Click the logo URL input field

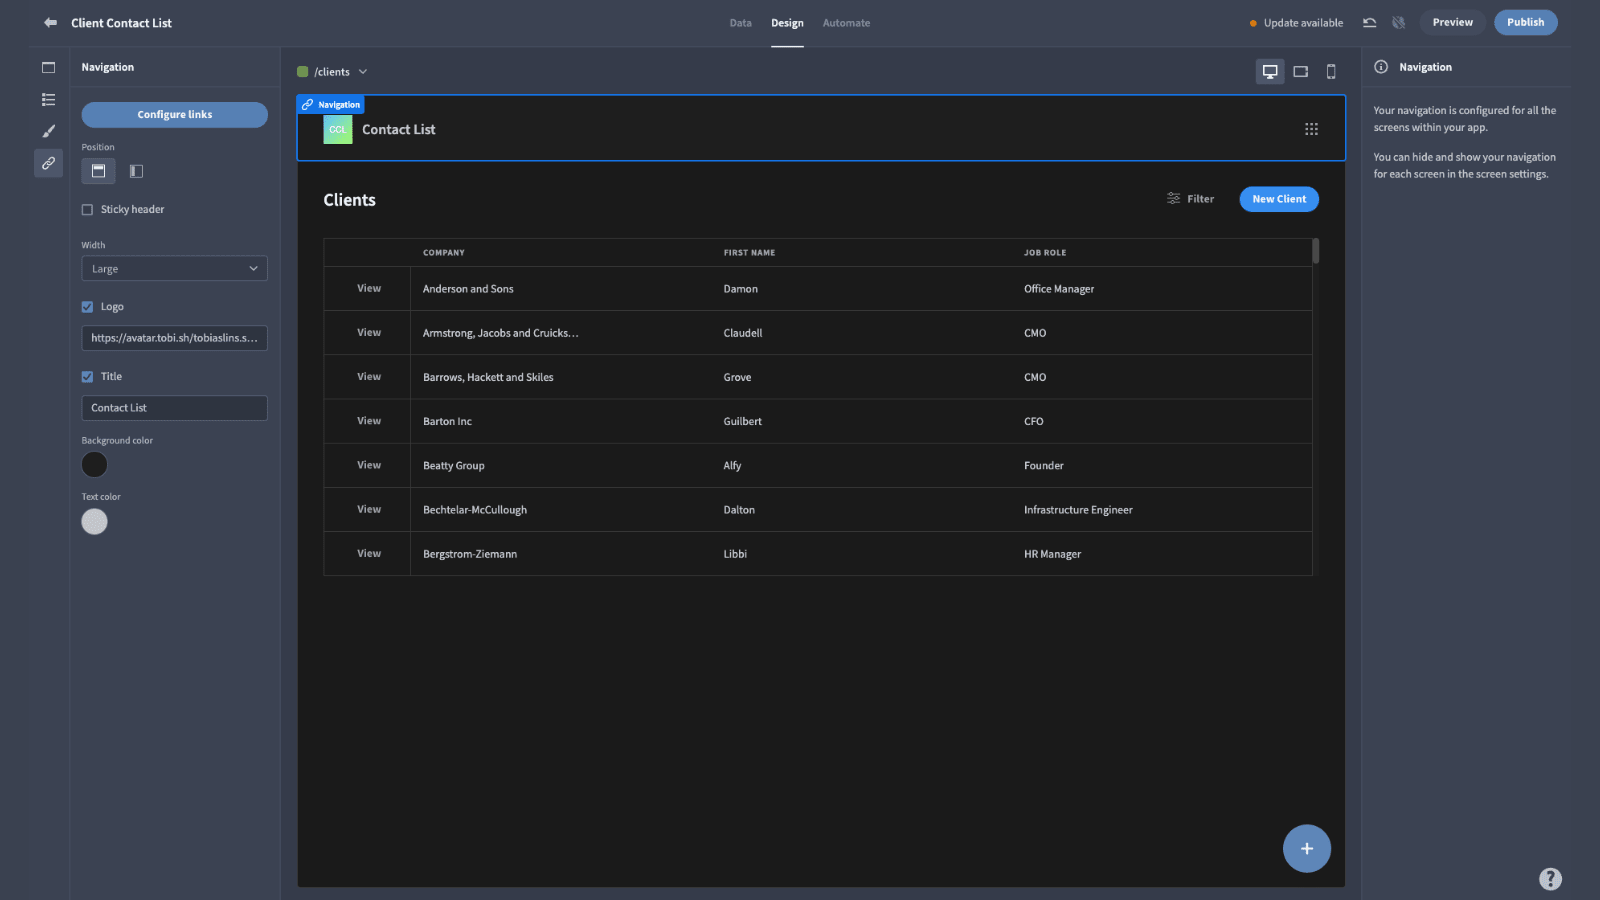point(174,338)
